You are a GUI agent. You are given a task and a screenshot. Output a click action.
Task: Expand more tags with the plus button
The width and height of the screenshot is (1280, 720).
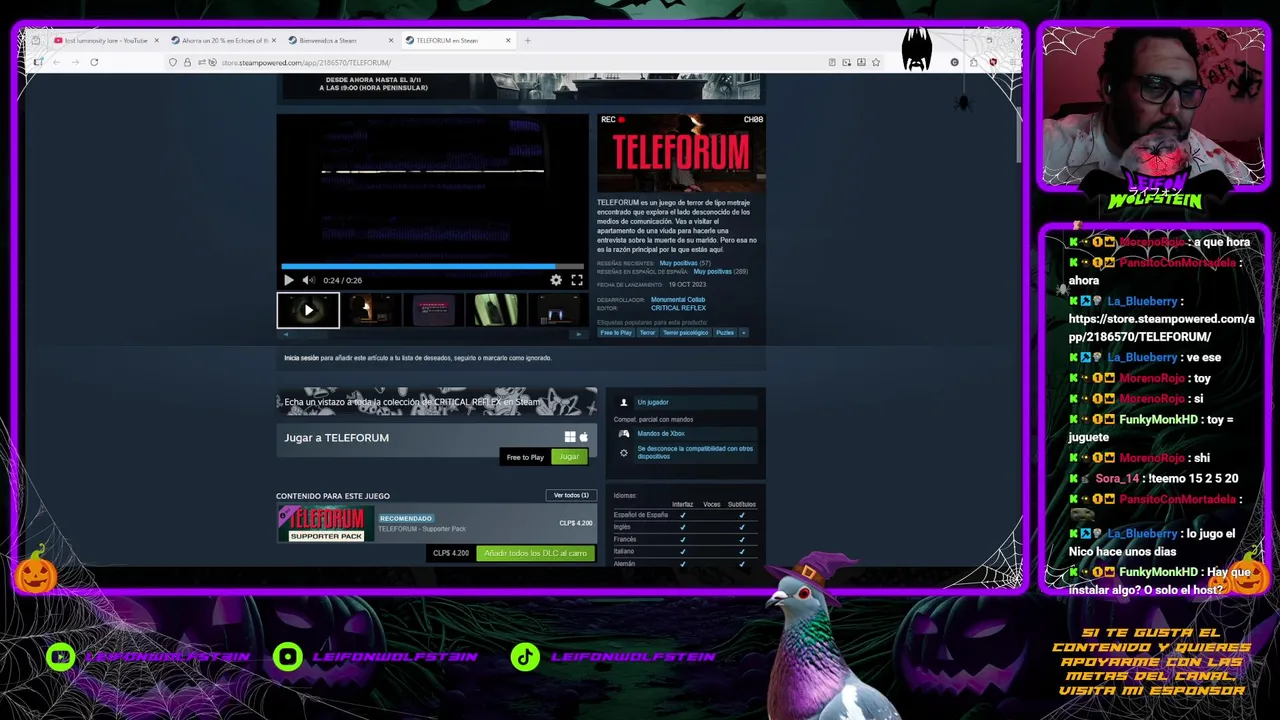coord(743,333)
